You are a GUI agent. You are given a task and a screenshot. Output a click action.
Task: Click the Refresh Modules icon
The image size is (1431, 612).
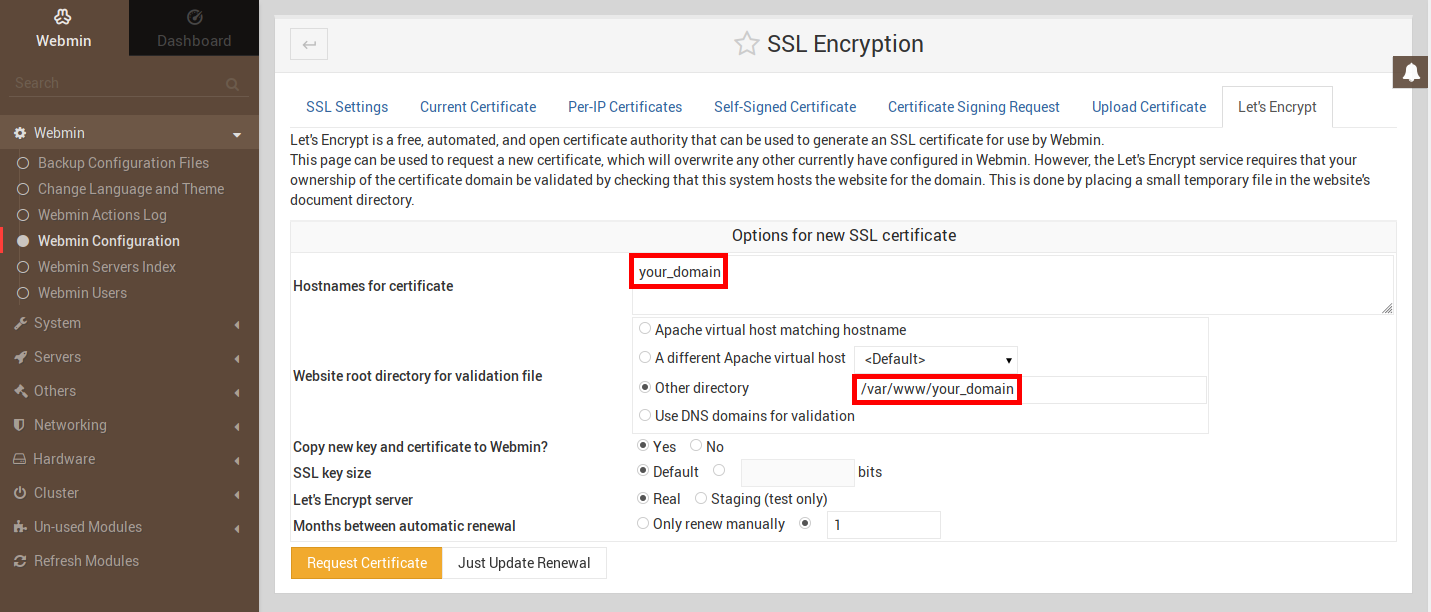point(20,562)
